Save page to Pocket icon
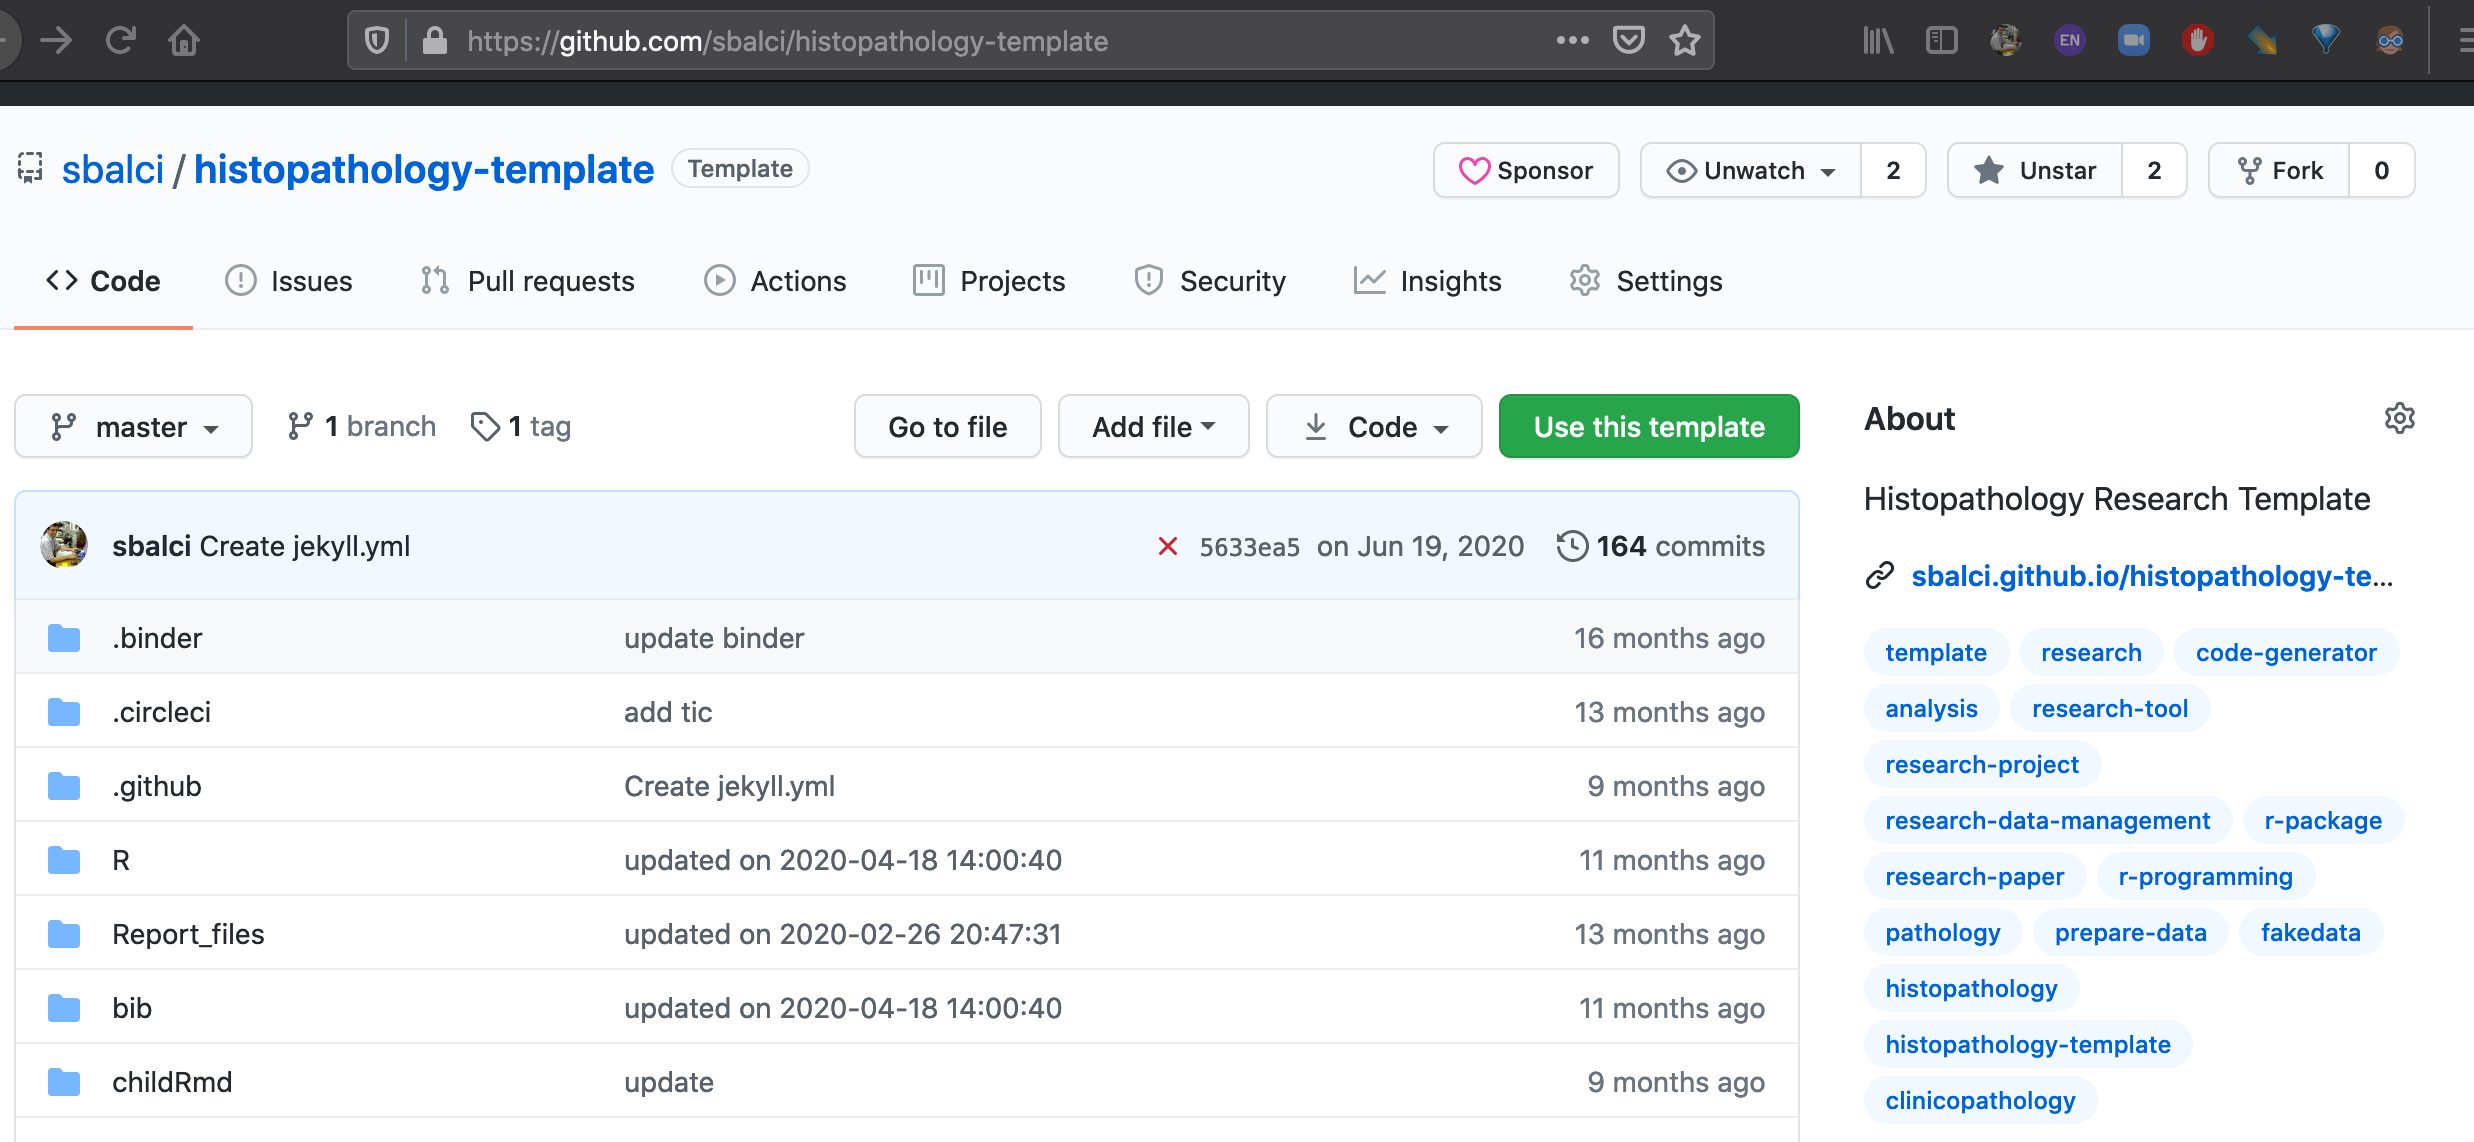 (1629, 40)
